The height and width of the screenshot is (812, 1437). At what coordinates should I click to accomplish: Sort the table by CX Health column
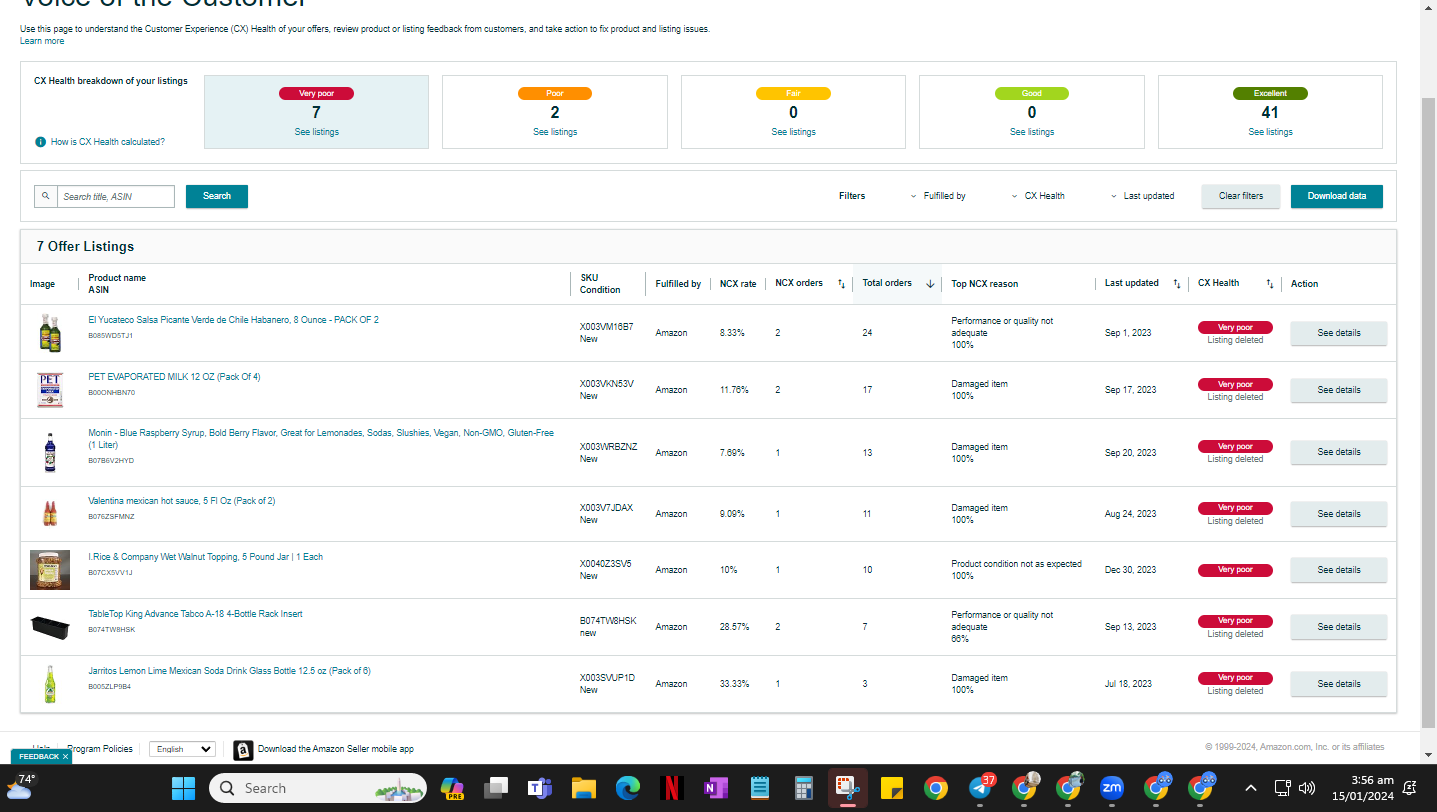pos(1270,284)
